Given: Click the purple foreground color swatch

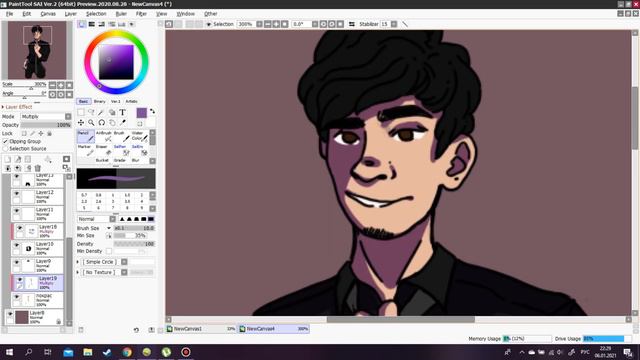Looking at the screenshot, I should point(142,113).
